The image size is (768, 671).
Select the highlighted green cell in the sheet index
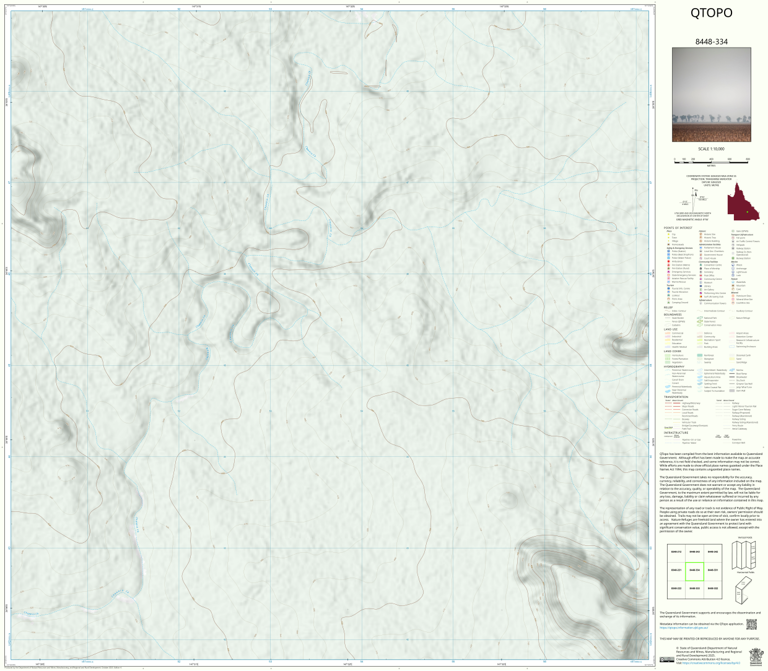(695, 571)
